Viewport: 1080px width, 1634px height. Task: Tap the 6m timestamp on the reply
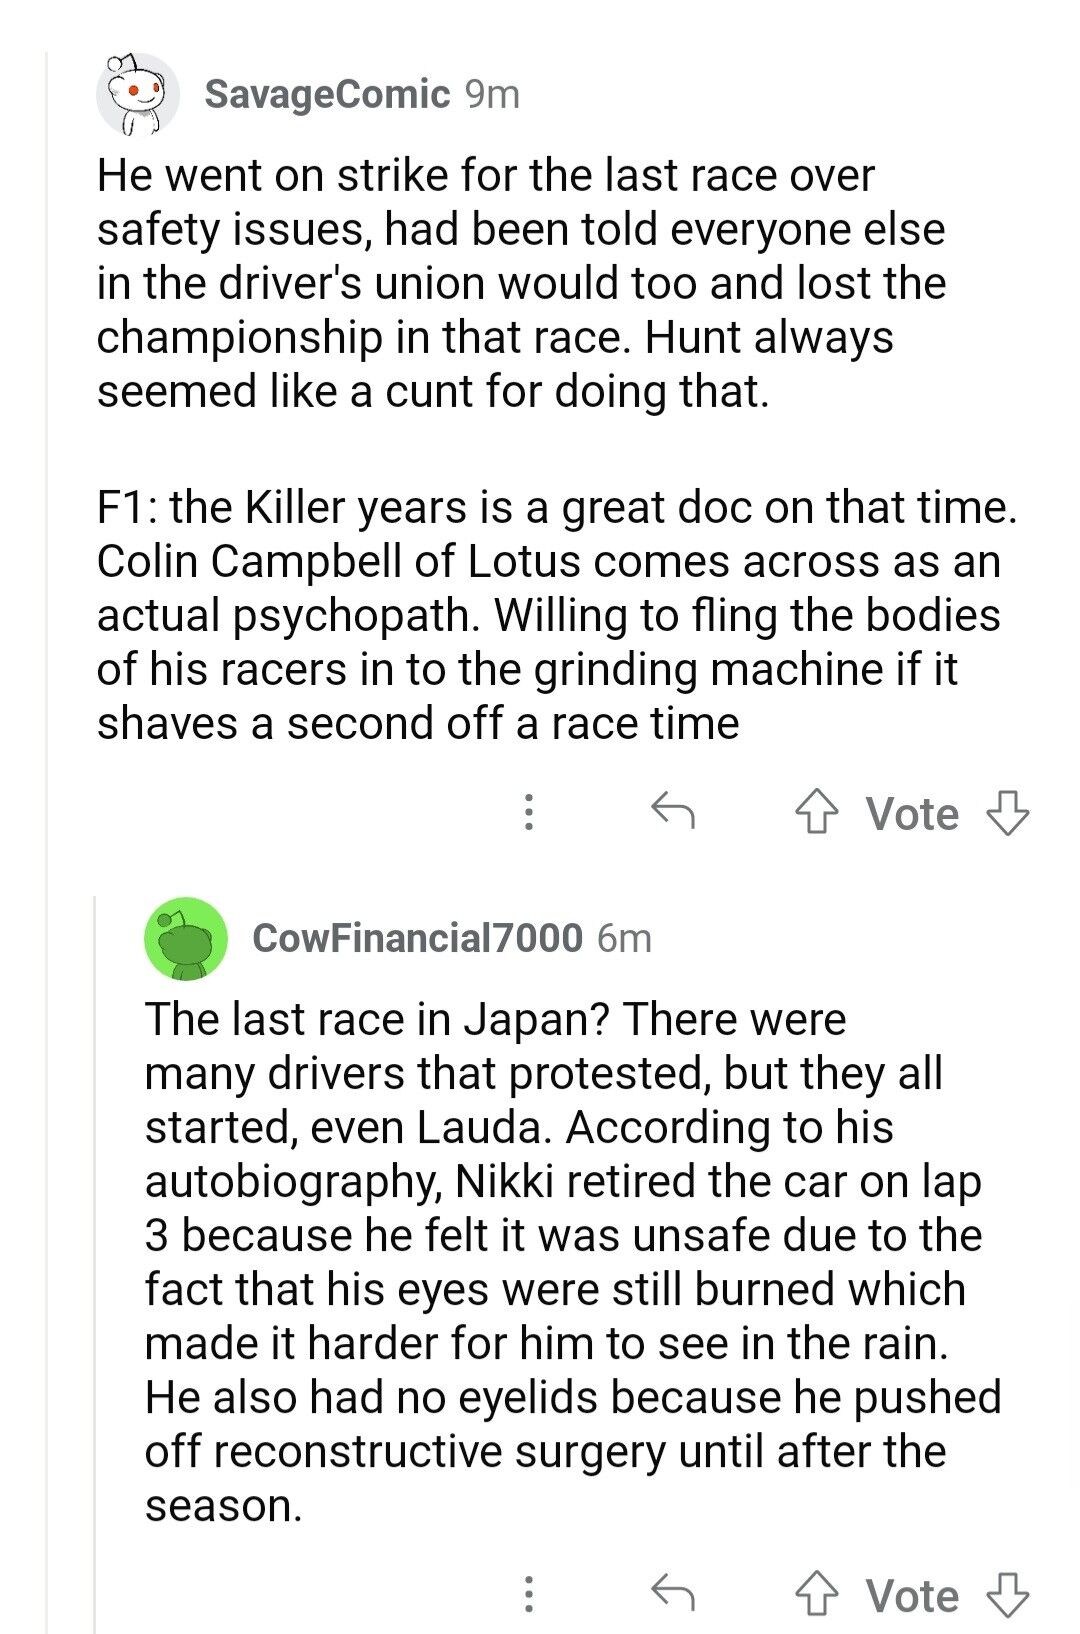click(x=624, y=938)
